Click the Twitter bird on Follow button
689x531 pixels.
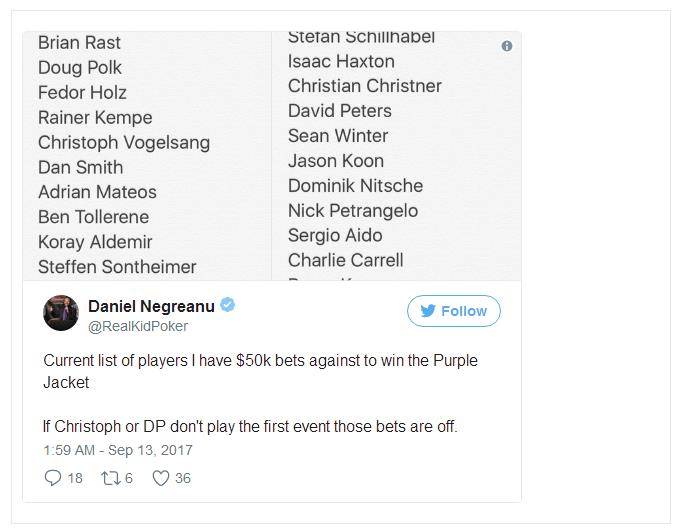428,311
